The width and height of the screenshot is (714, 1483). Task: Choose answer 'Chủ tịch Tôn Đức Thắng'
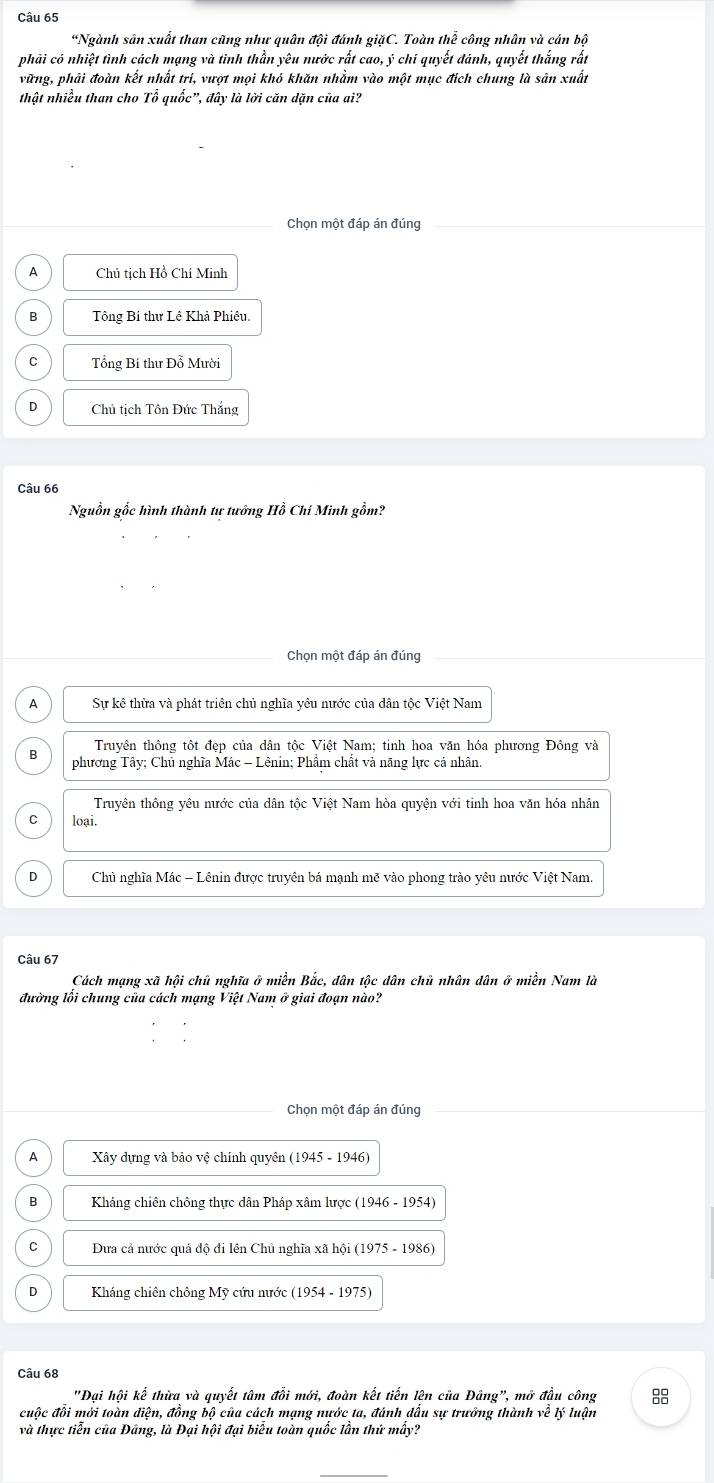tap(156, 407)
